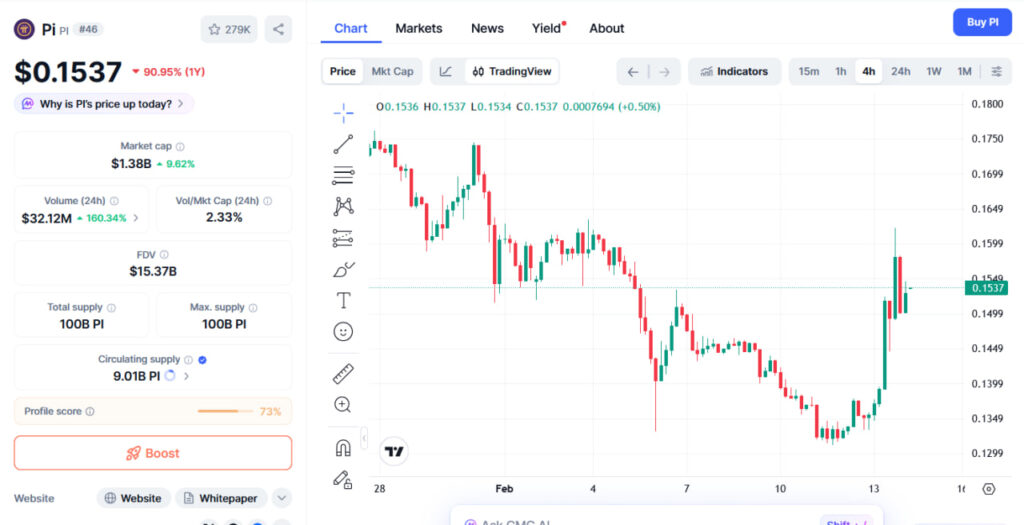Image resolution: width=1024 pixels, height=525 pixels.
Task: Toggle the magnet snap mode
Action: pos(343,448)
